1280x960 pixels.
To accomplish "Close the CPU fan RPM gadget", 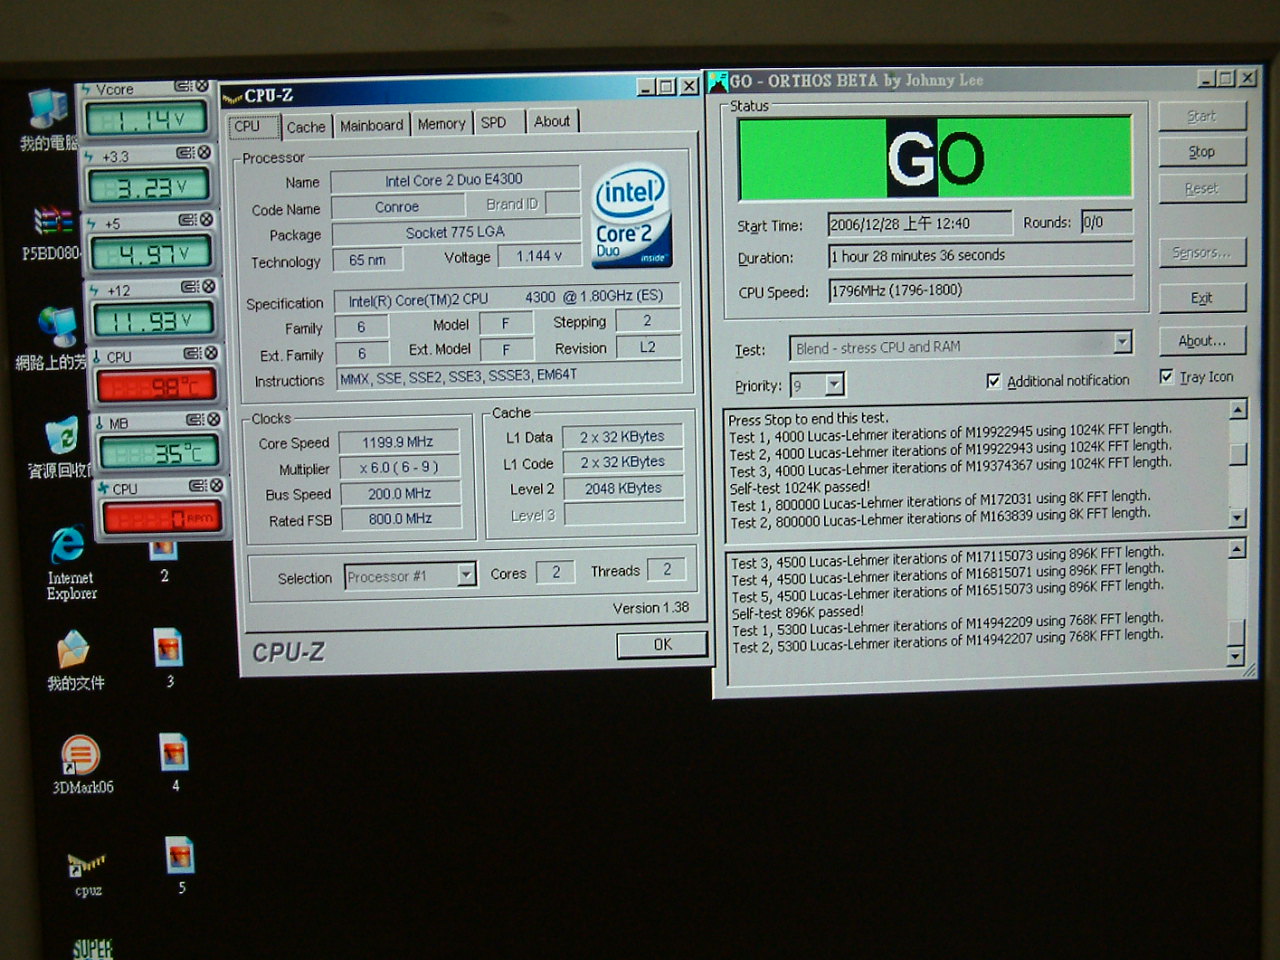I will pyautogui.click(x=215, y=486).
